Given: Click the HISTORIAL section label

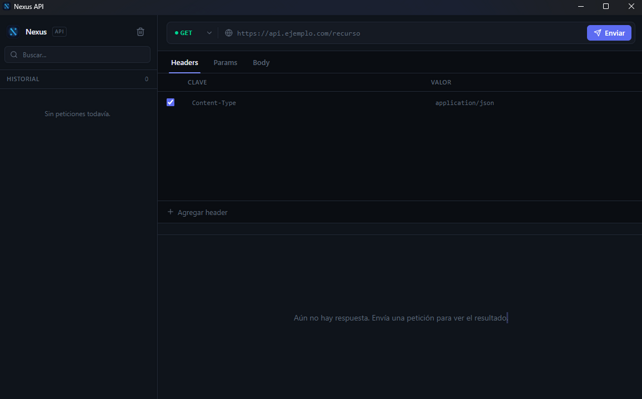Looking at the screenshot, I should 23,79.
